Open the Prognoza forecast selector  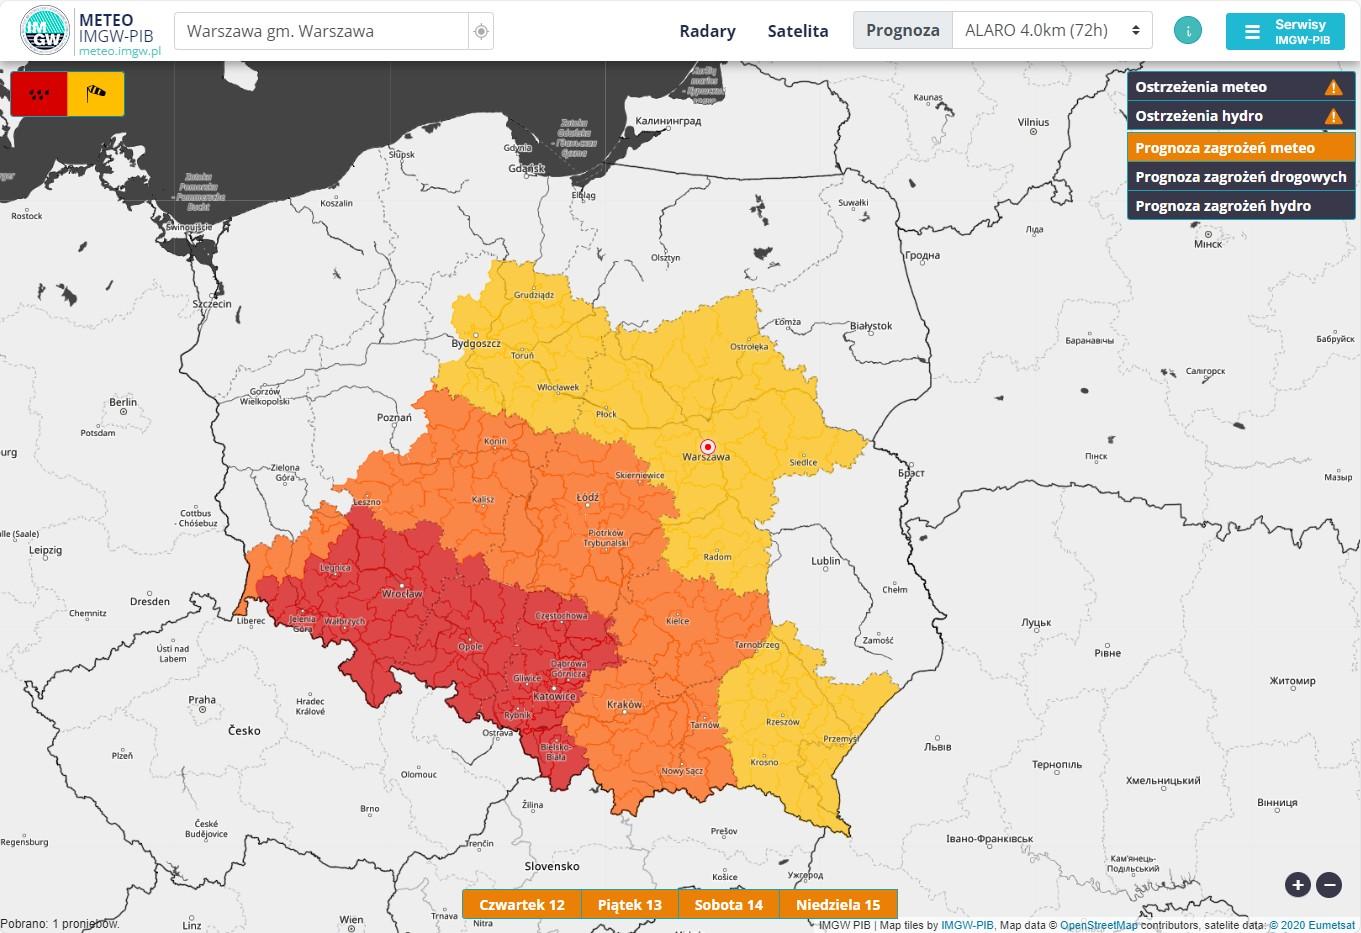[902, 31]
